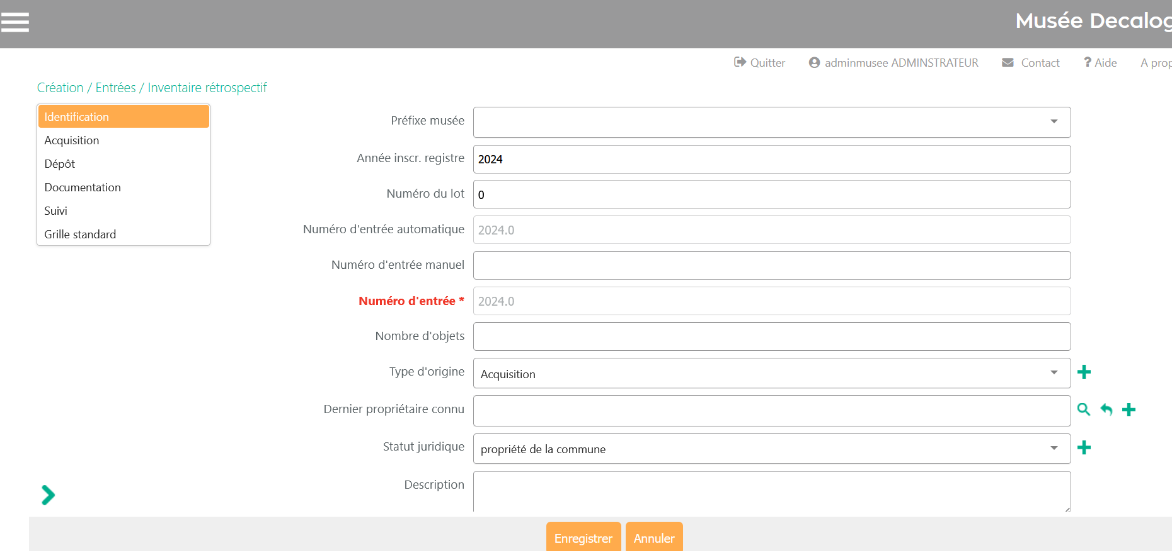This screenshot has width=1172, height=551.
Task: Click the green plus beside Statut juridique
Action: pyautogui.click(x=1083, y=447)
